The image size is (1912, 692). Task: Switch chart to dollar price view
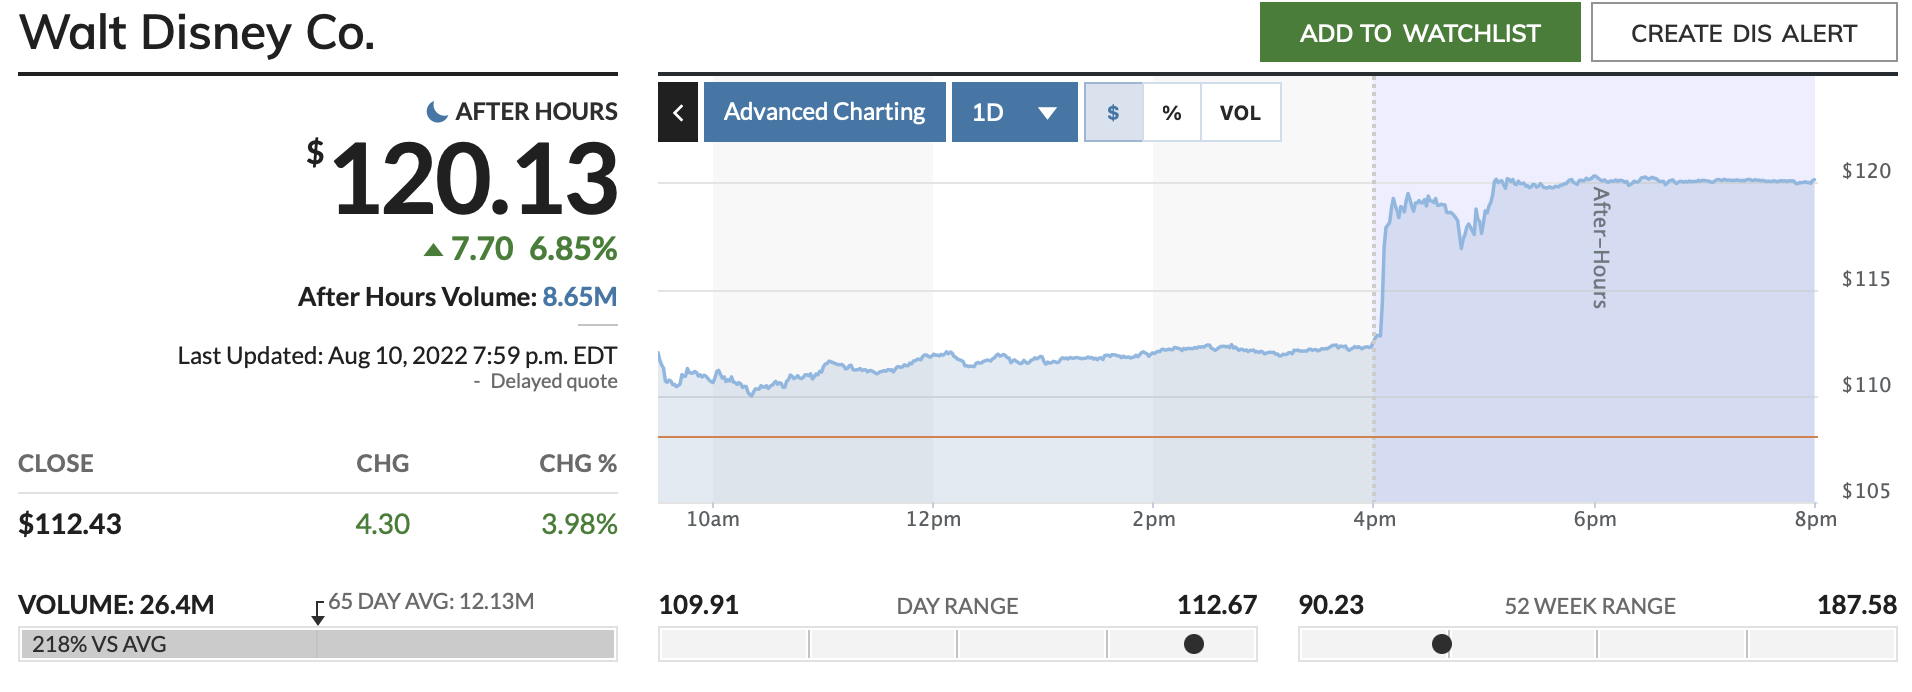click(x=1113, y=112)
